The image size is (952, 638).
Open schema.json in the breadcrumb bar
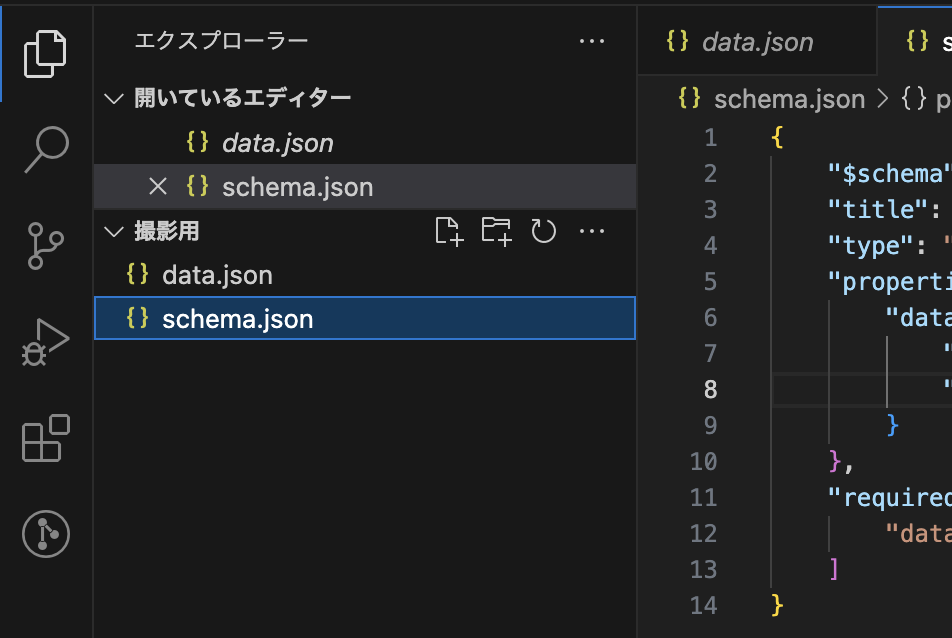click(790, 99)
